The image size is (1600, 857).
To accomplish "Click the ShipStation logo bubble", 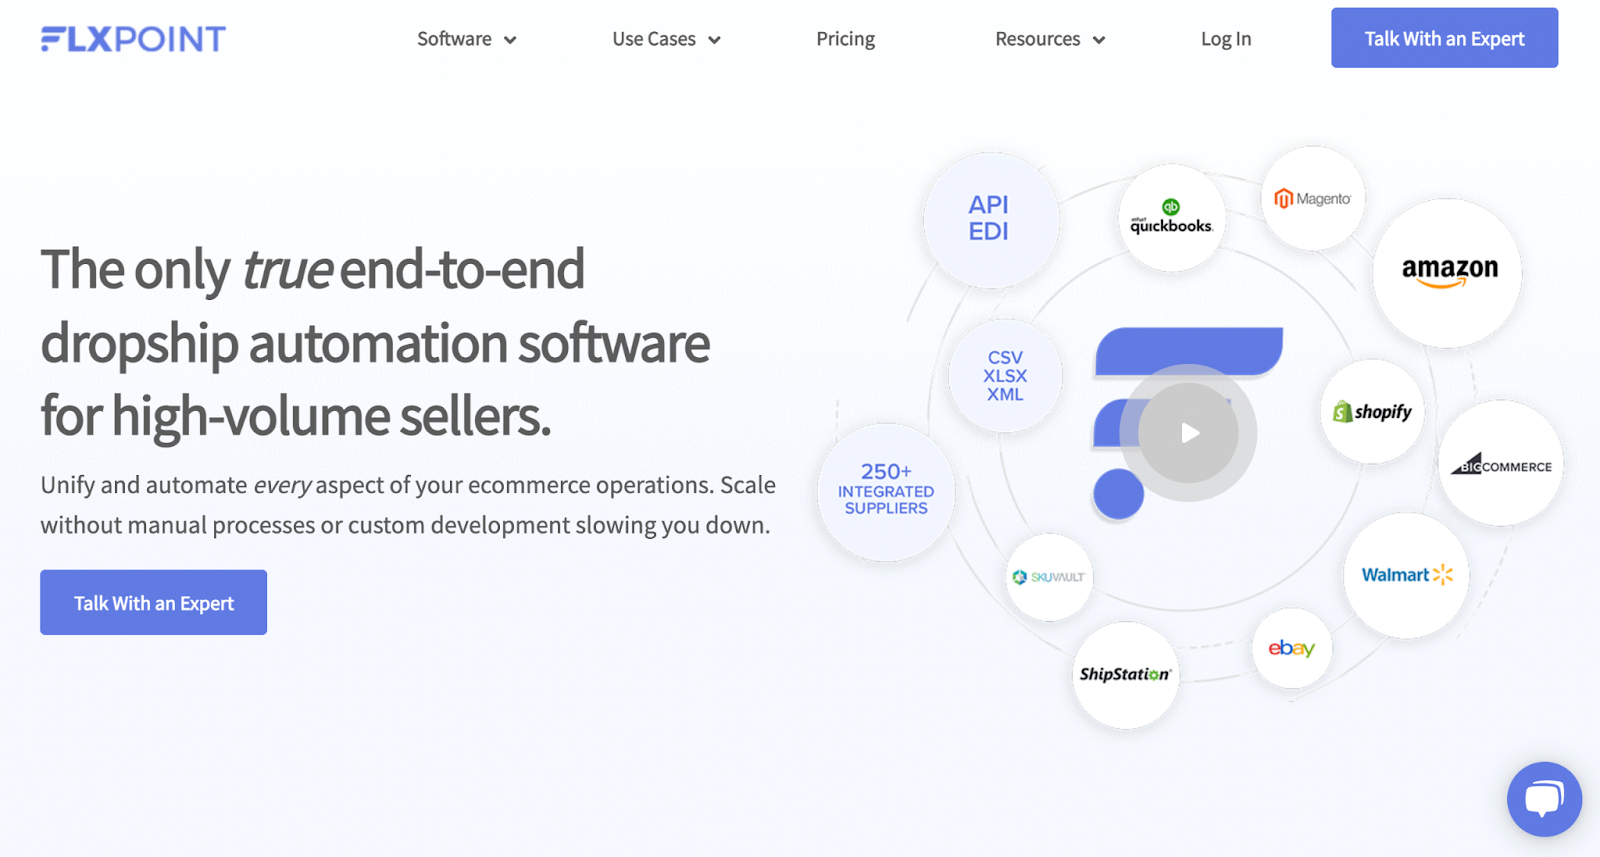I will (1125, 675).
